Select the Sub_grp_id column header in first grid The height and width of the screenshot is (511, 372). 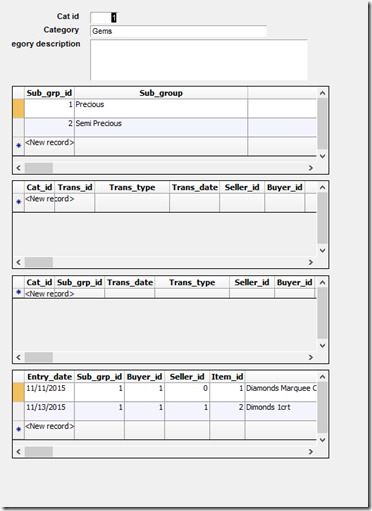click(x=49, y=93)
